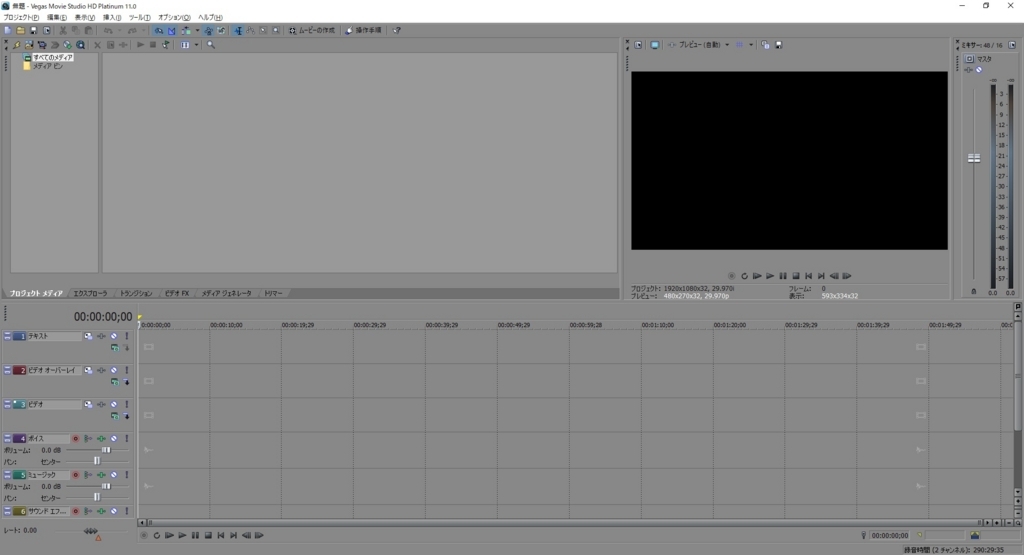Screen dimensions: 1024x555
Task: Click the New Project icon in main toolbar
Action: coord(8,30)
